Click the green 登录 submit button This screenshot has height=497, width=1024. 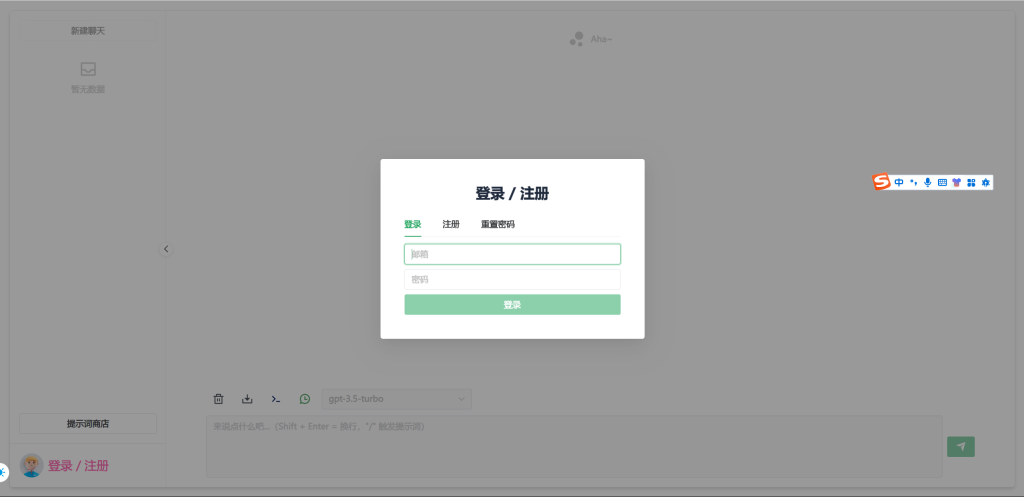pos(512,305)
